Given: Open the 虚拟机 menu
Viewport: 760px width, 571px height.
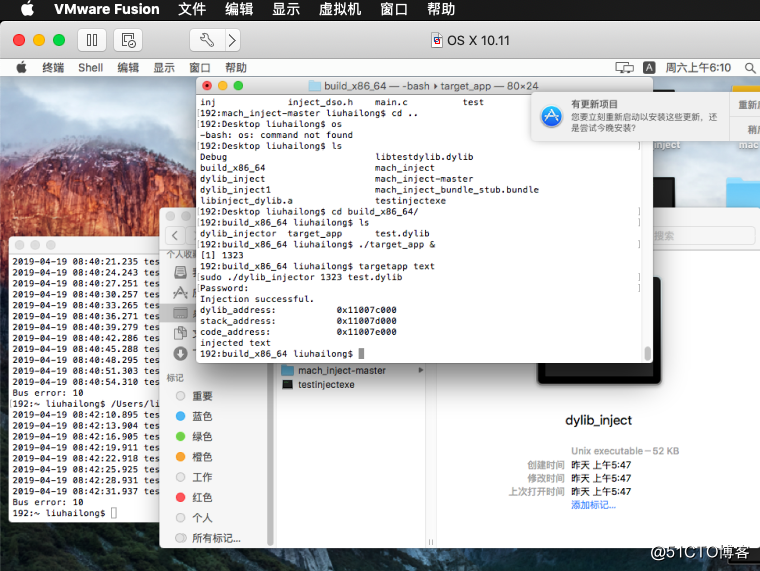Looking at the screenshot, I should (x=340, y=9).
